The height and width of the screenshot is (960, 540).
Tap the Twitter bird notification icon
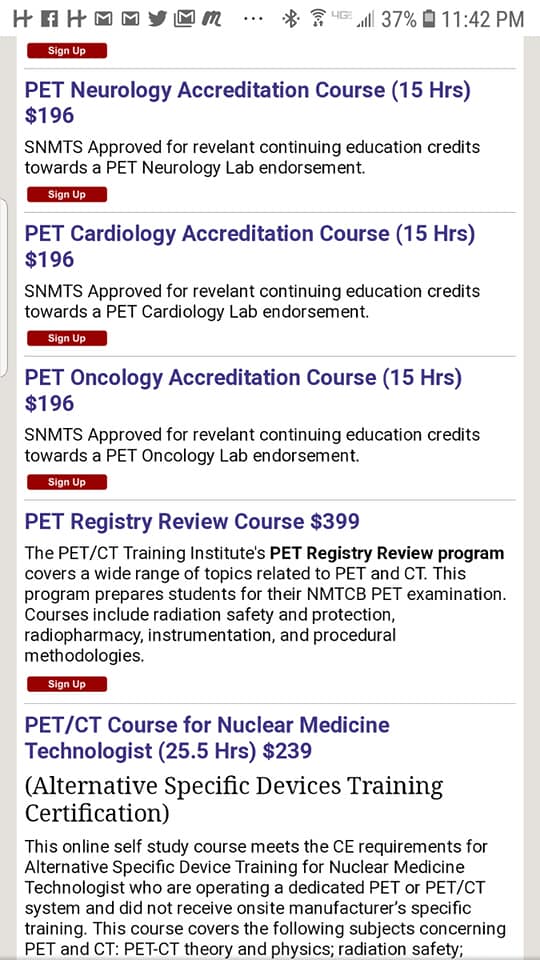pos(157,20)
